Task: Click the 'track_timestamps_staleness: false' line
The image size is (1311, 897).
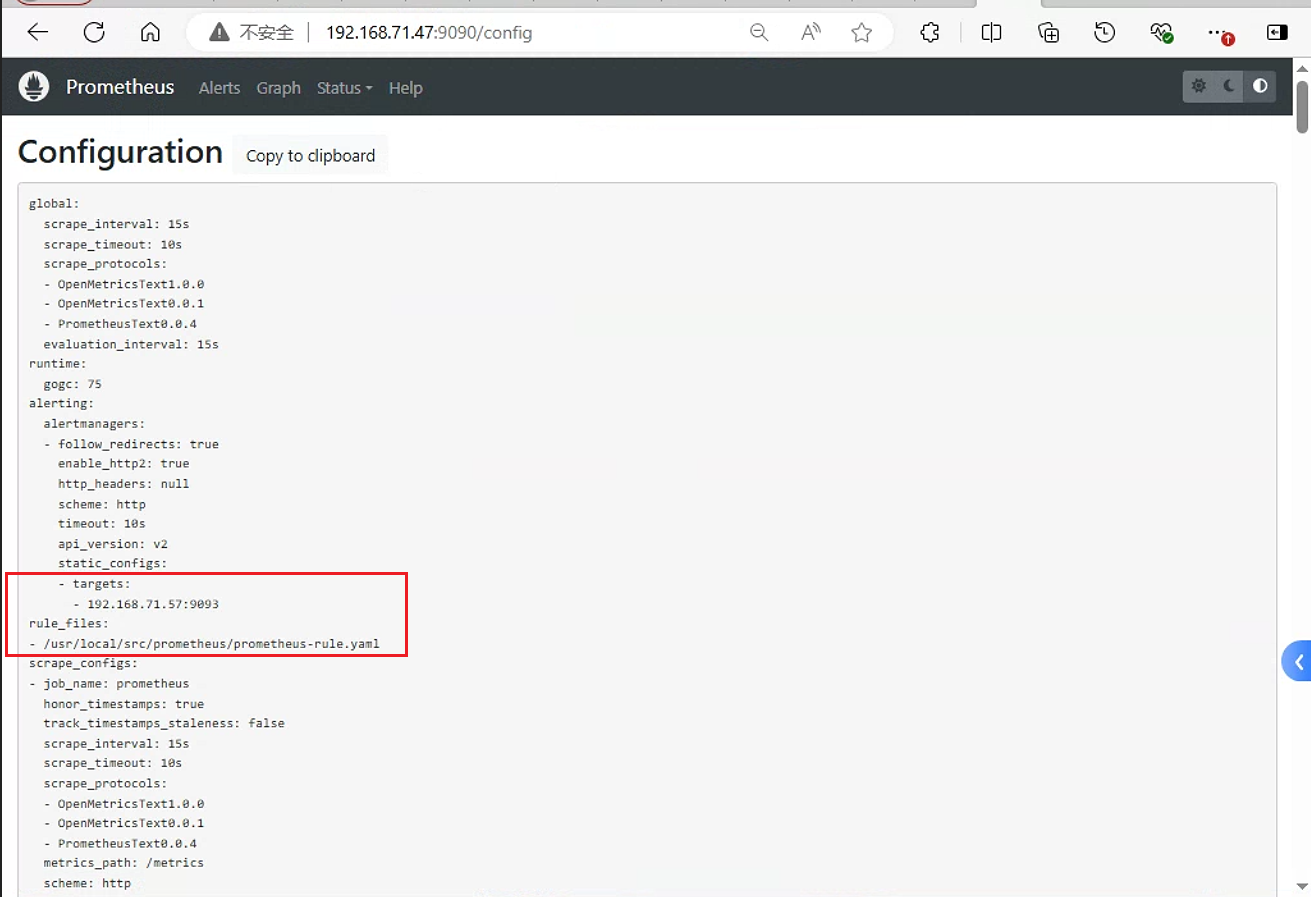Action: [x=164, y=723]
